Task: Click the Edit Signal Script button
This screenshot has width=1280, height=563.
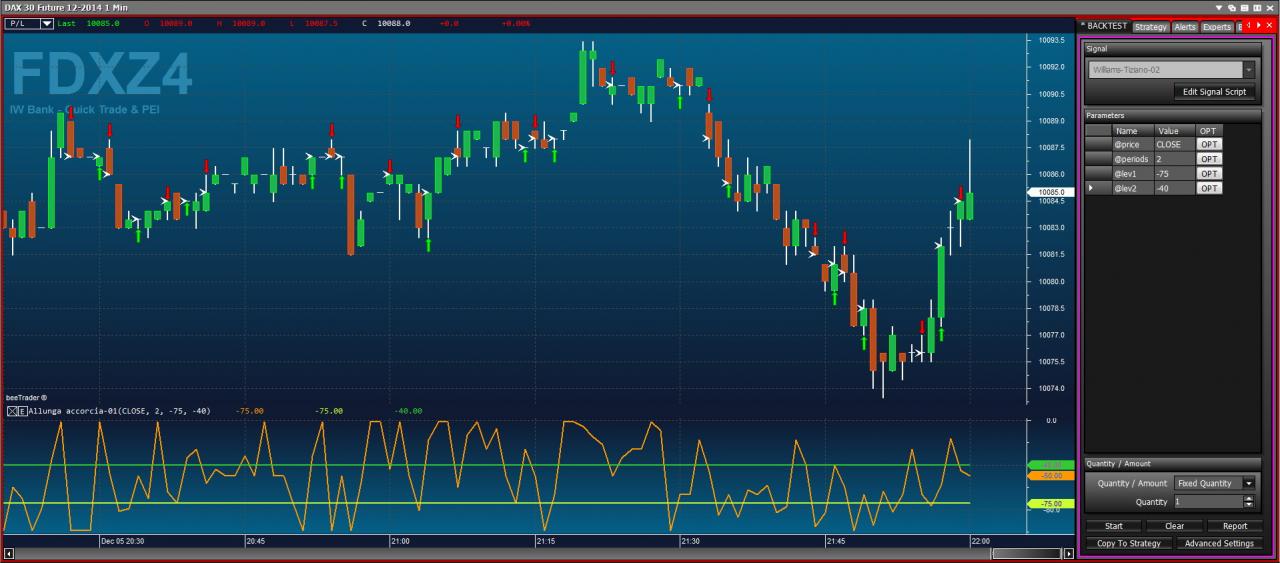Action: 1214,92
